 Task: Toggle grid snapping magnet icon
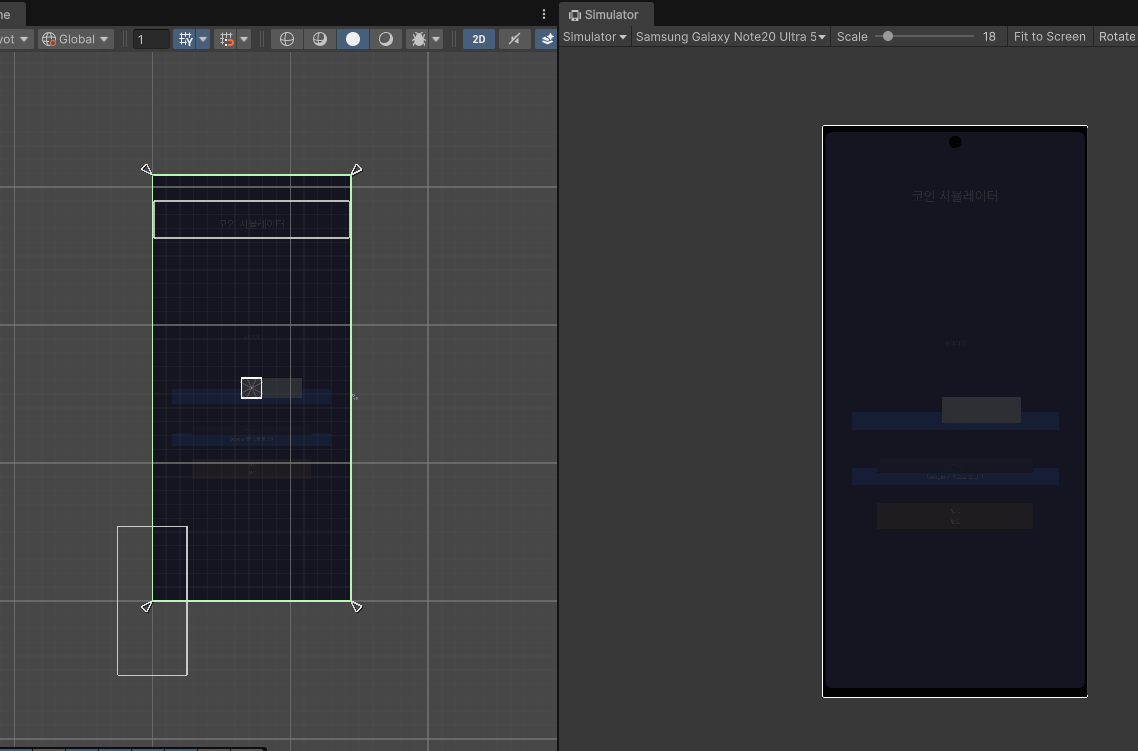coord(226,39)
